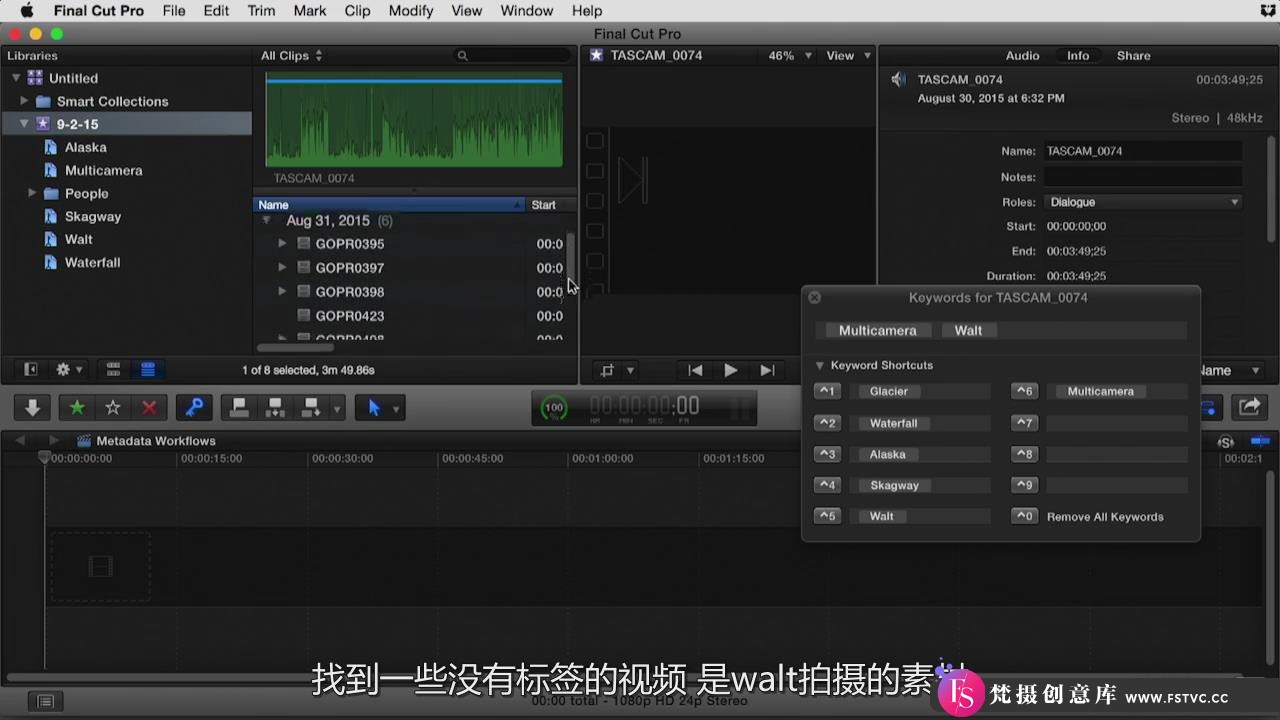1280x720 pixels.
Task: Click the inspector vertical scrollbar
Action: tap(1271, 188)
